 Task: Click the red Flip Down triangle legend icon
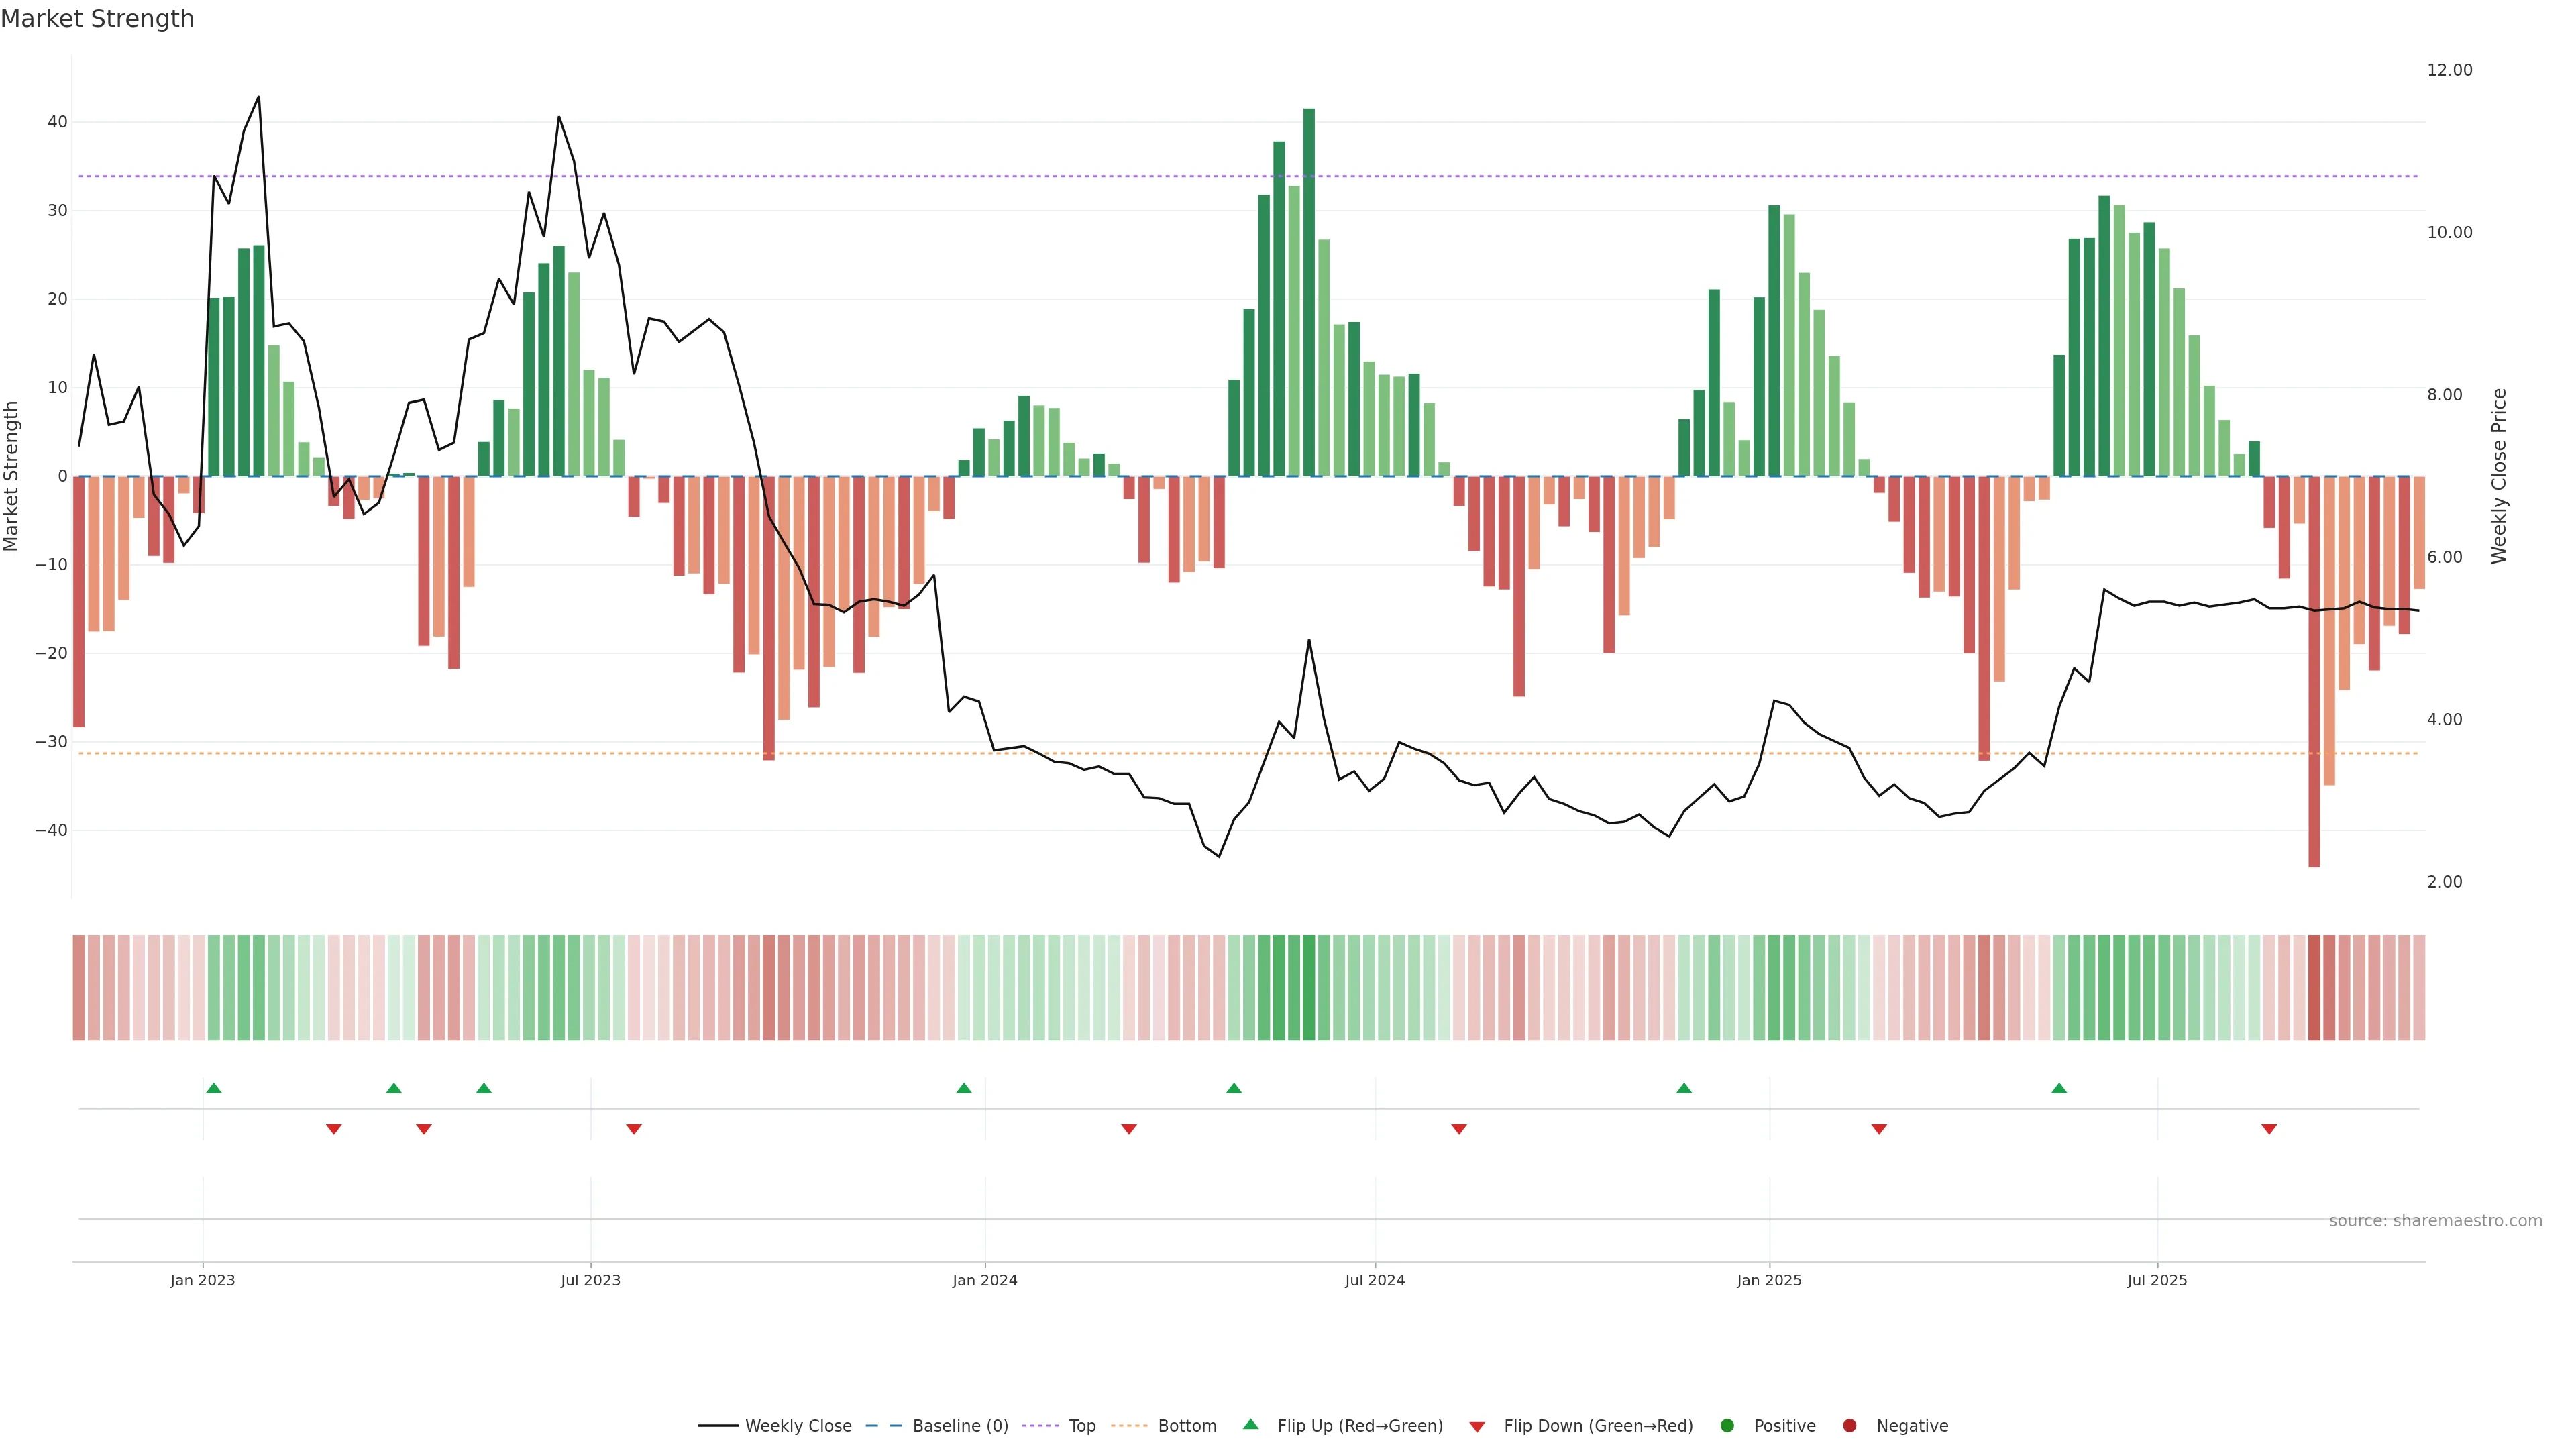click(x=1477, y=1427)
